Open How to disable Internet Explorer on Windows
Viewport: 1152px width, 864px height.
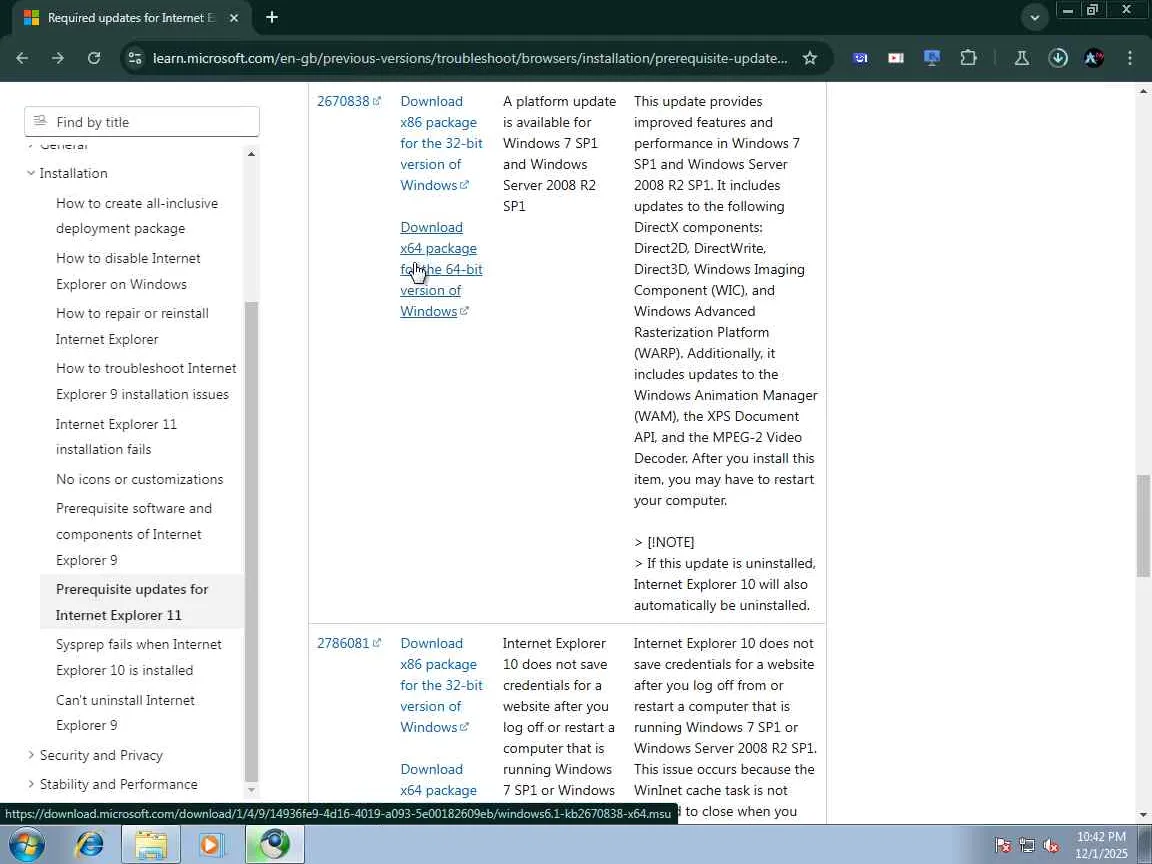point(128,271)
